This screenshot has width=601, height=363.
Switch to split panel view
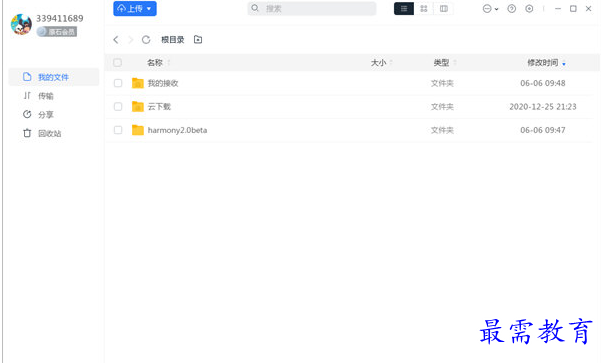tap(443, 8)
